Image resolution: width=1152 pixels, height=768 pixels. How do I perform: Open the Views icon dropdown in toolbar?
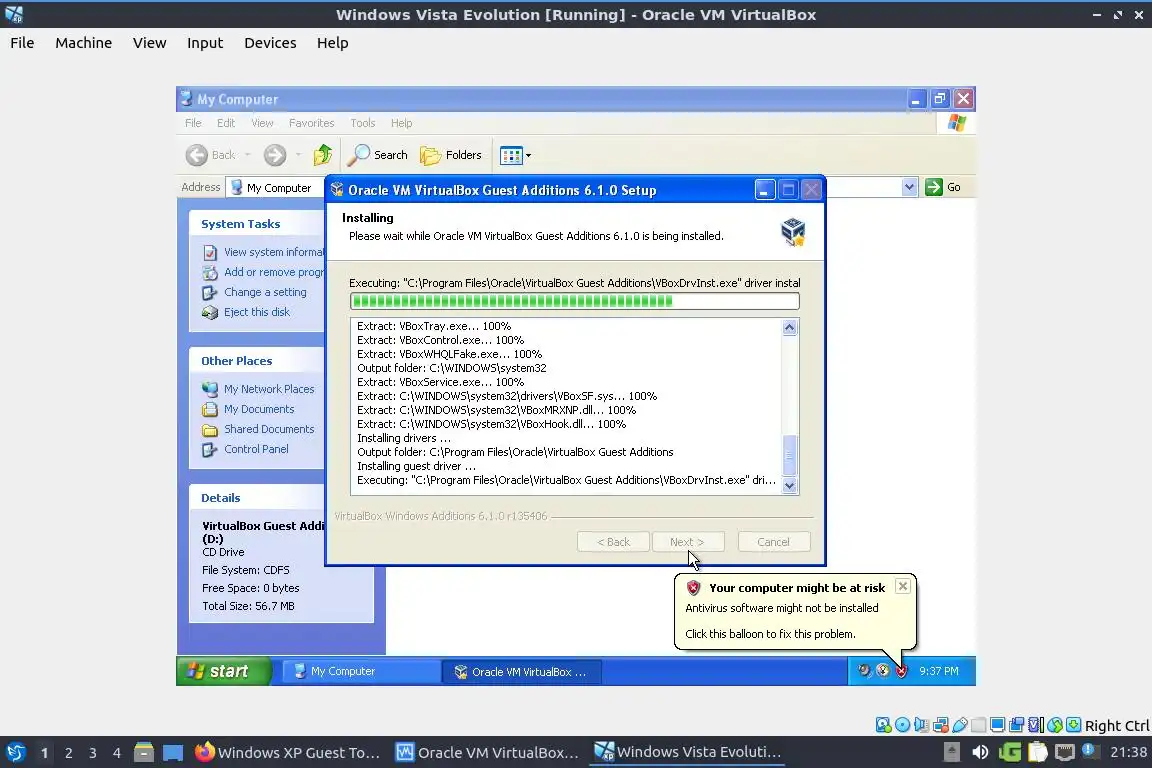click(x=515, y=155)
